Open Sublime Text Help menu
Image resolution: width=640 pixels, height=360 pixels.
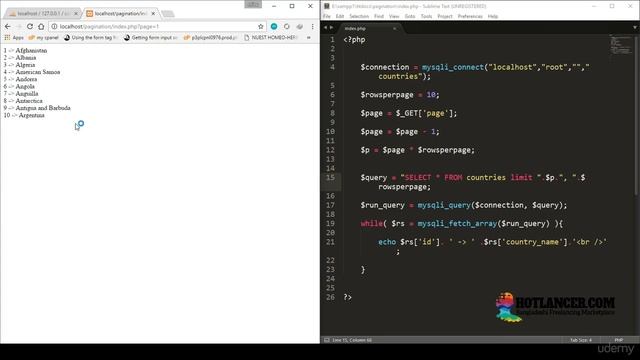tap(493, 16)
